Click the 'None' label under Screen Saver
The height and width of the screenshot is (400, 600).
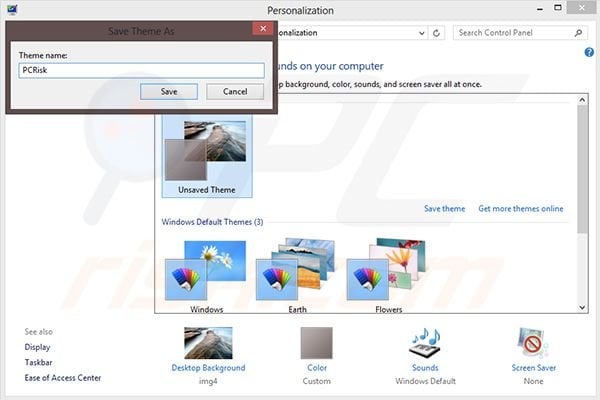click(x=533, y=381)
